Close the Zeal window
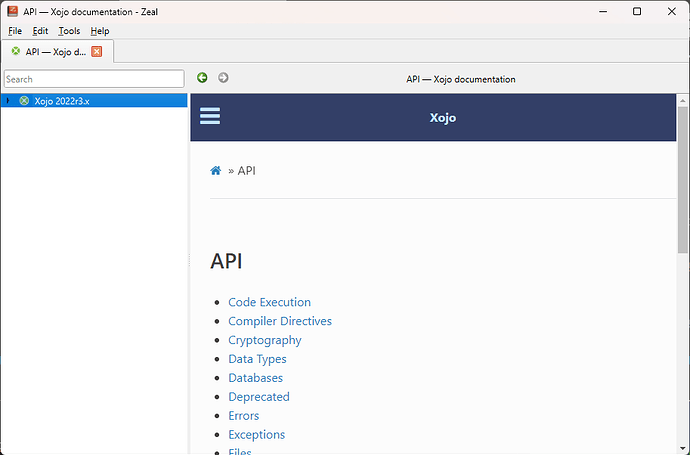 (672, 11)
